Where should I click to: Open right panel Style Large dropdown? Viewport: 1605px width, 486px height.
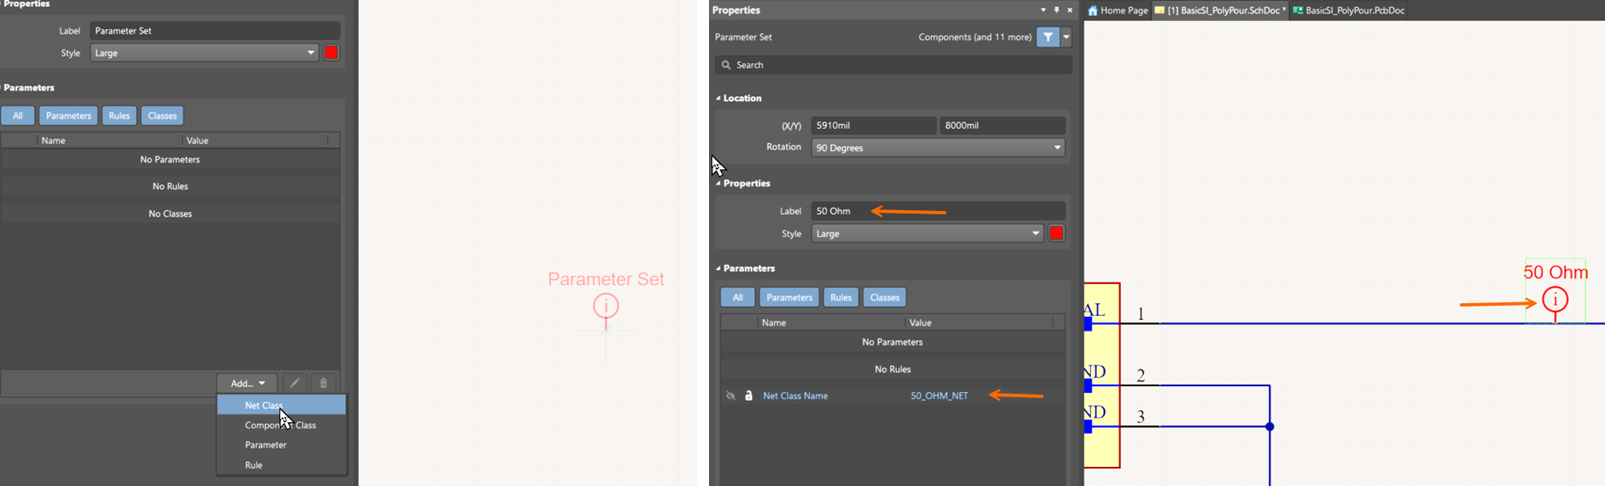[927, 233]
